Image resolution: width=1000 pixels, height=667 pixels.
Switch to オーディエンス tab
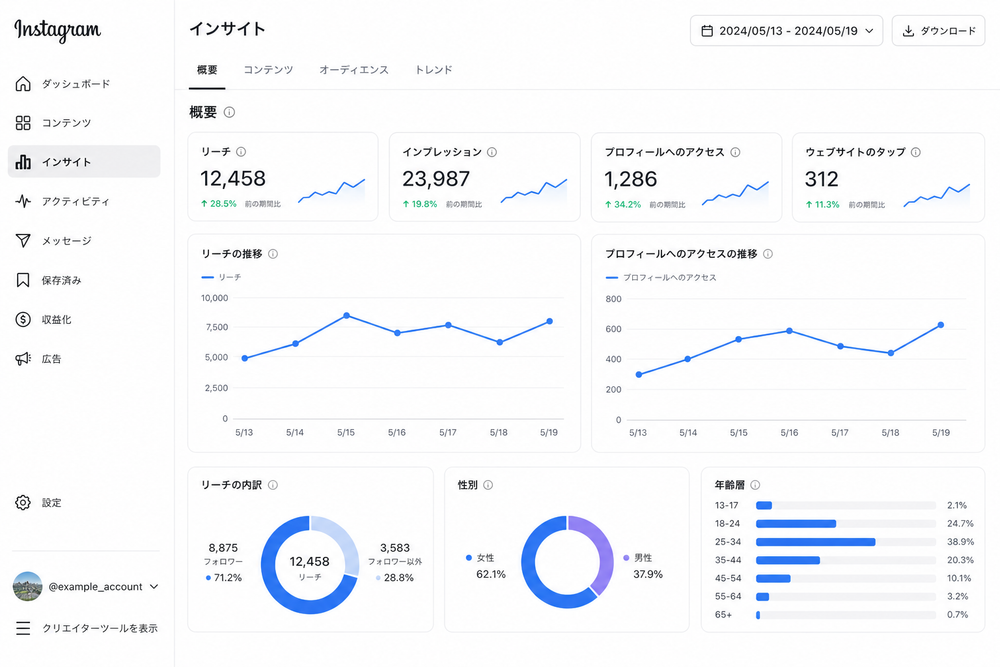354,70
